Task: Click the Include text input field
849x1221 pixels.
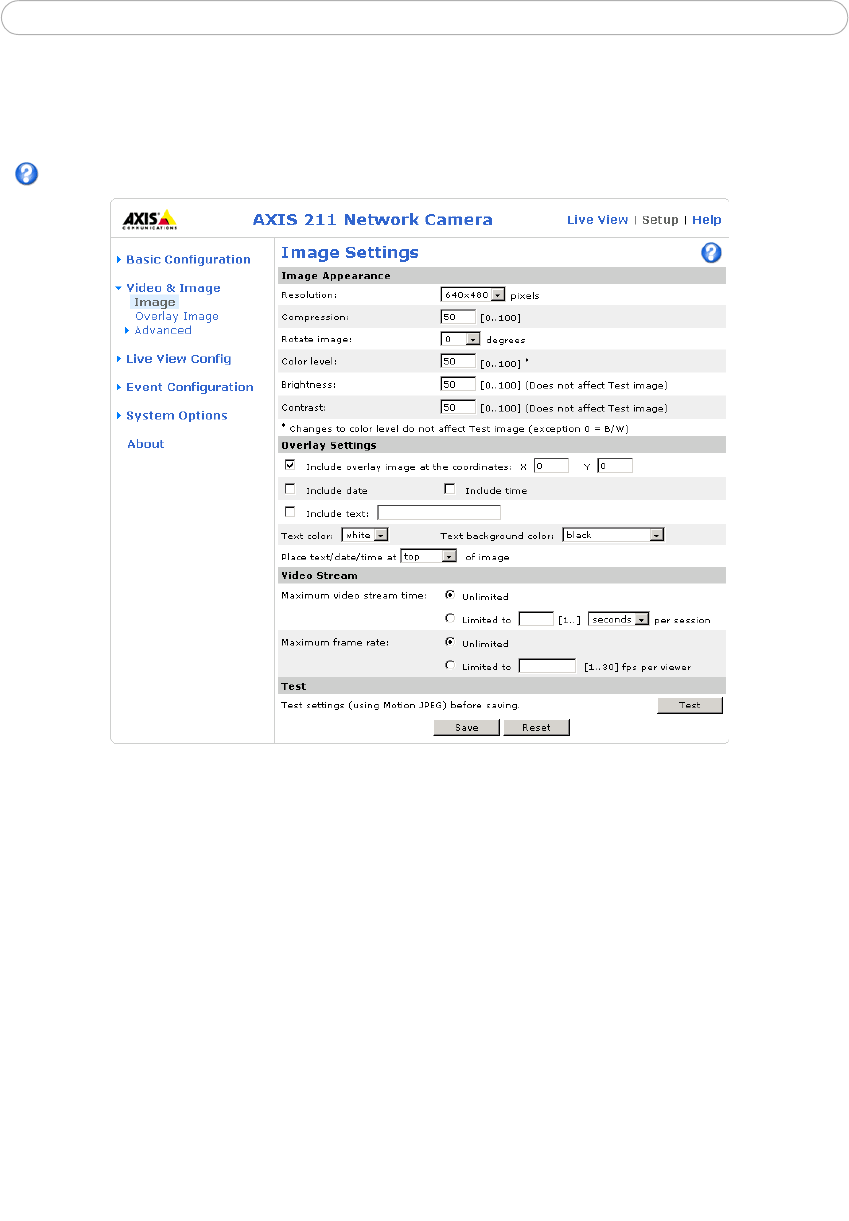Action: click(x=439, y=513)
